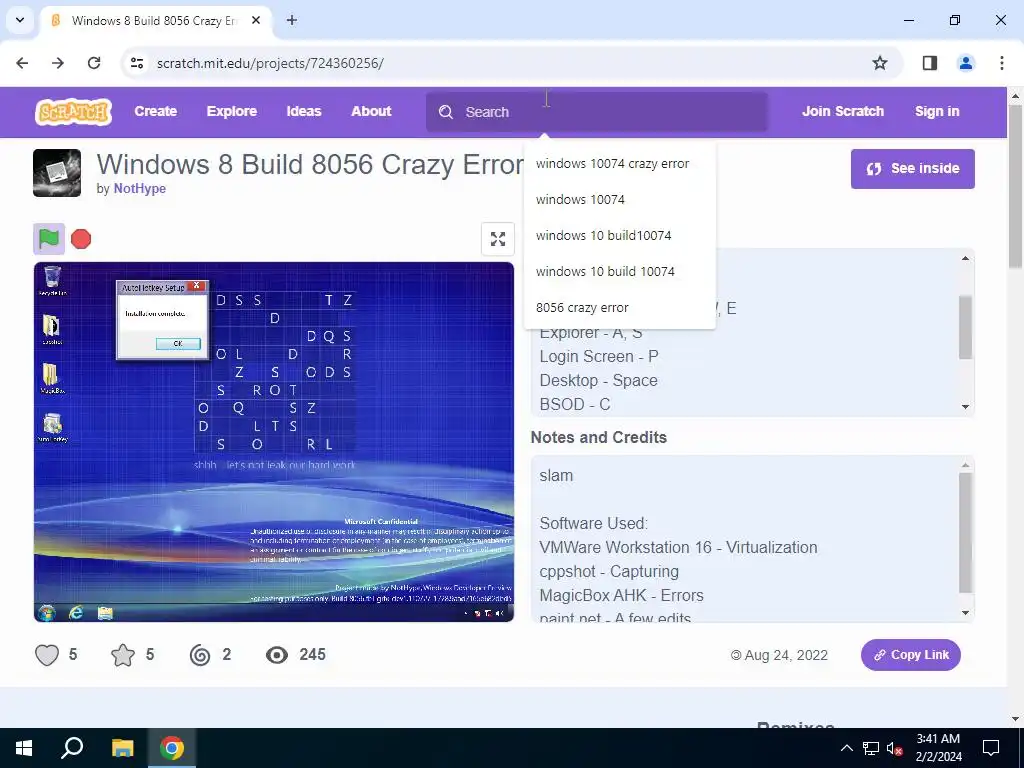Click Sign in
The image size is (1024, 768).
coord(937,112)
